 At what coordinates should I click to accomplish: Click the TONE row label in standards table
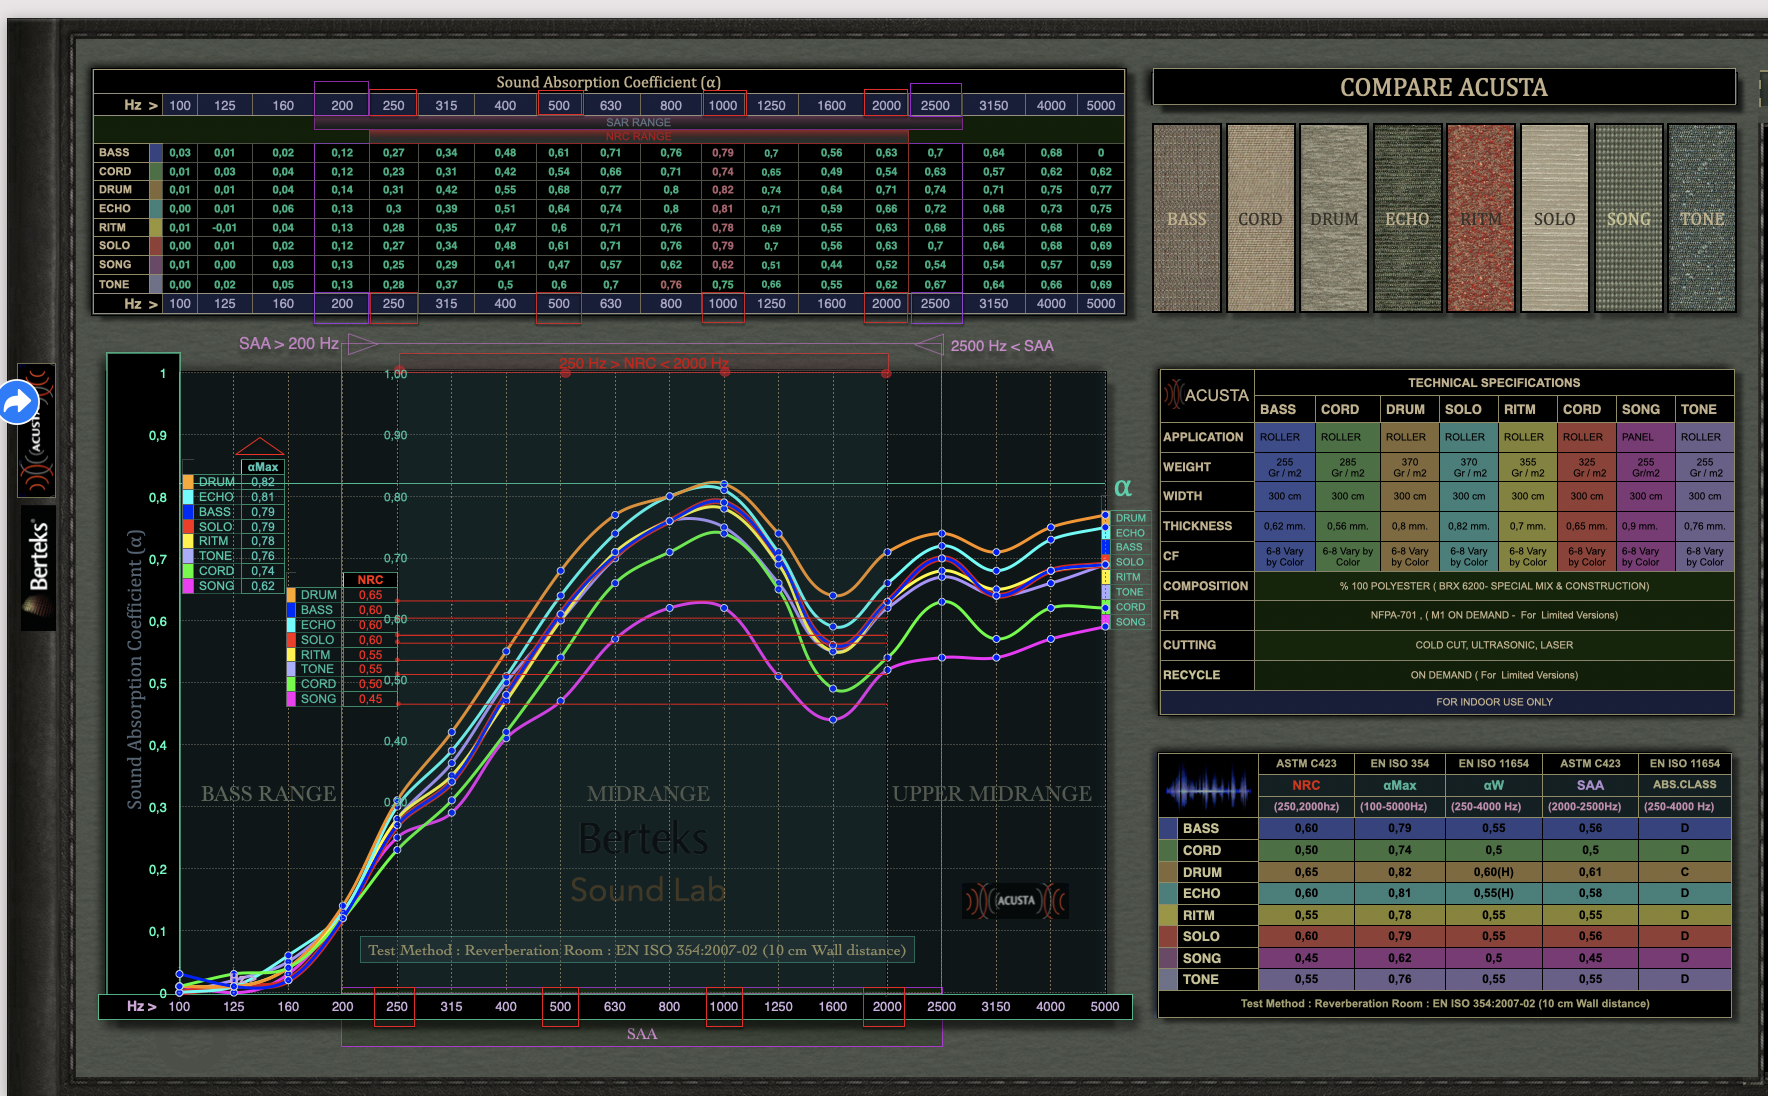pyautogui.click(x=1200, y=980)
